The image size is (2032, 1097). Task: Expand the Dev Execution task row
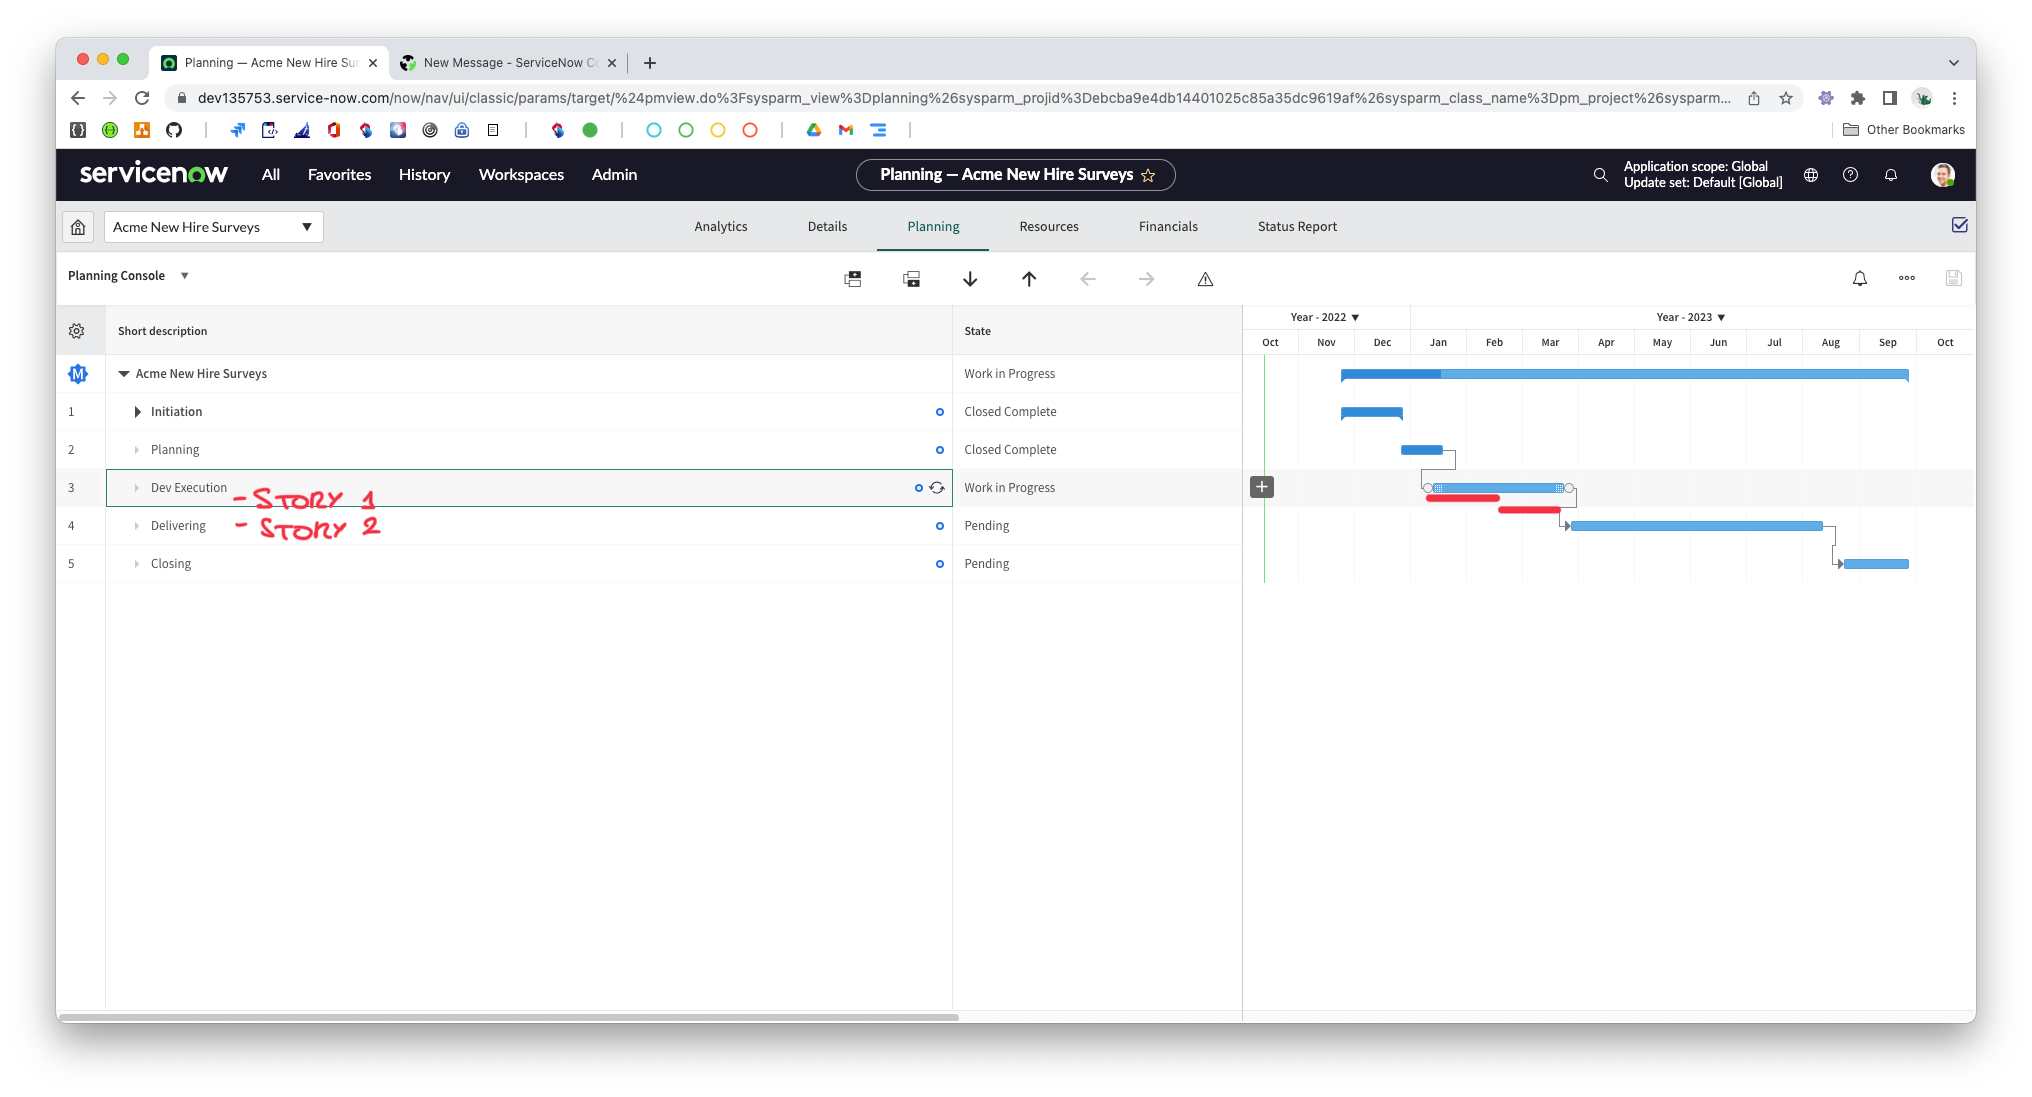tap(137, 488)
